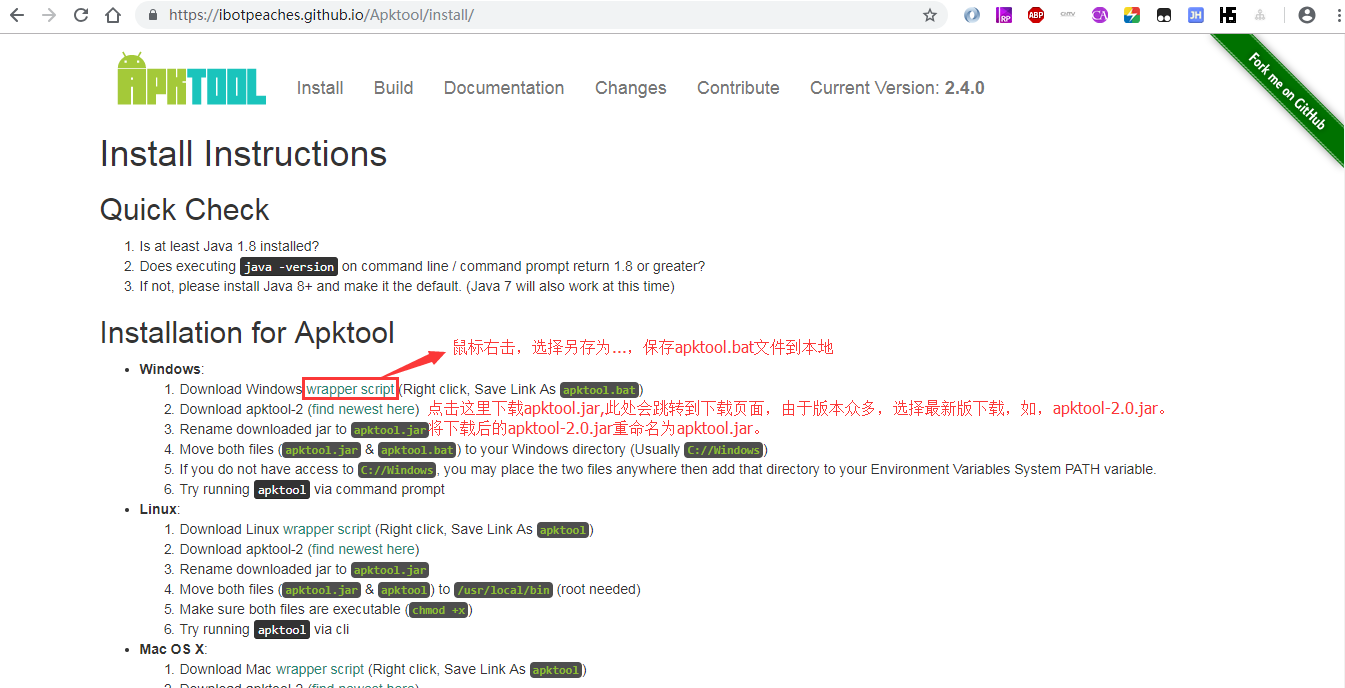Image resolution: width=1345 pixels, height=688 pixels.
Task: Open the blue ring extension icon
Action: click(x=972, y=15)
